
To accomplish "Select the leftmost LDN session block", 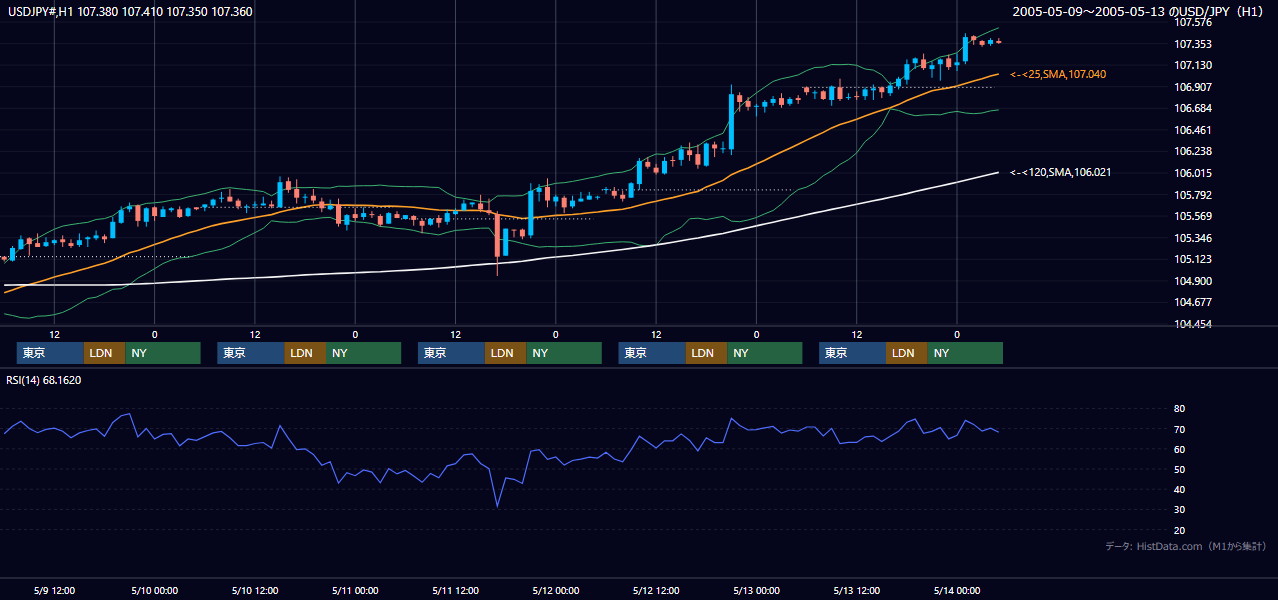I will (104, 353).
